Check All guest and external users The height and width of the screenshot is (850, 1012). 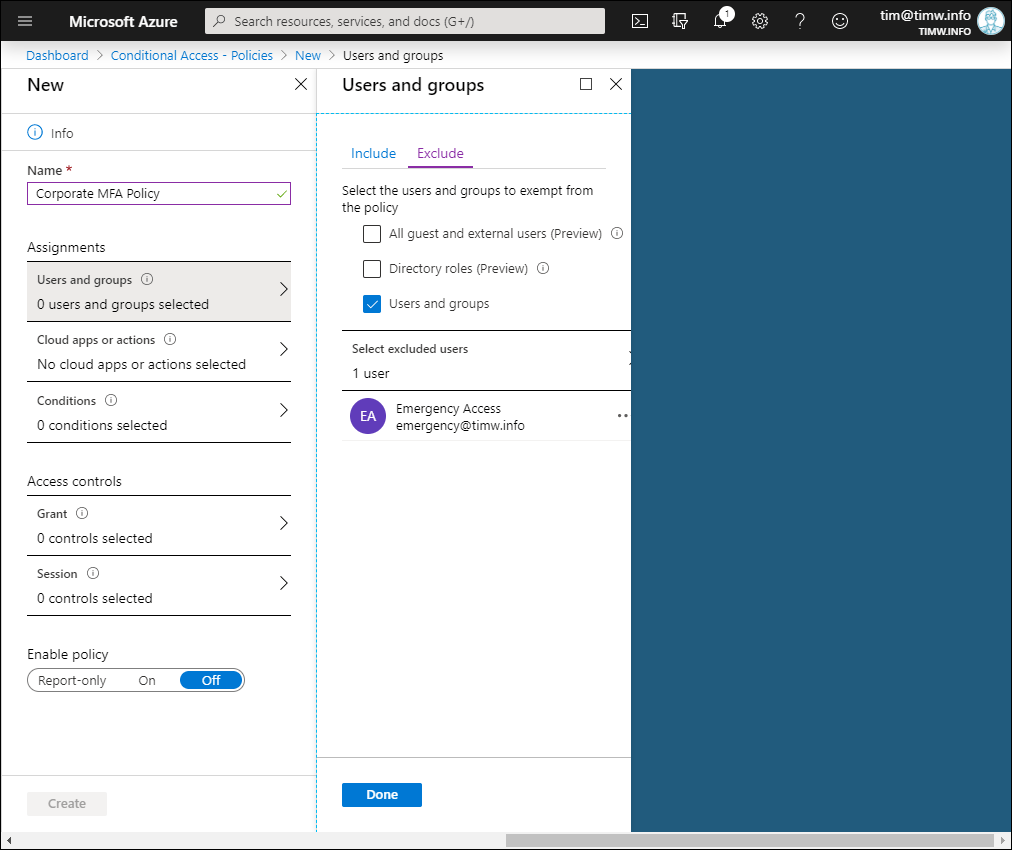(372, 234)
